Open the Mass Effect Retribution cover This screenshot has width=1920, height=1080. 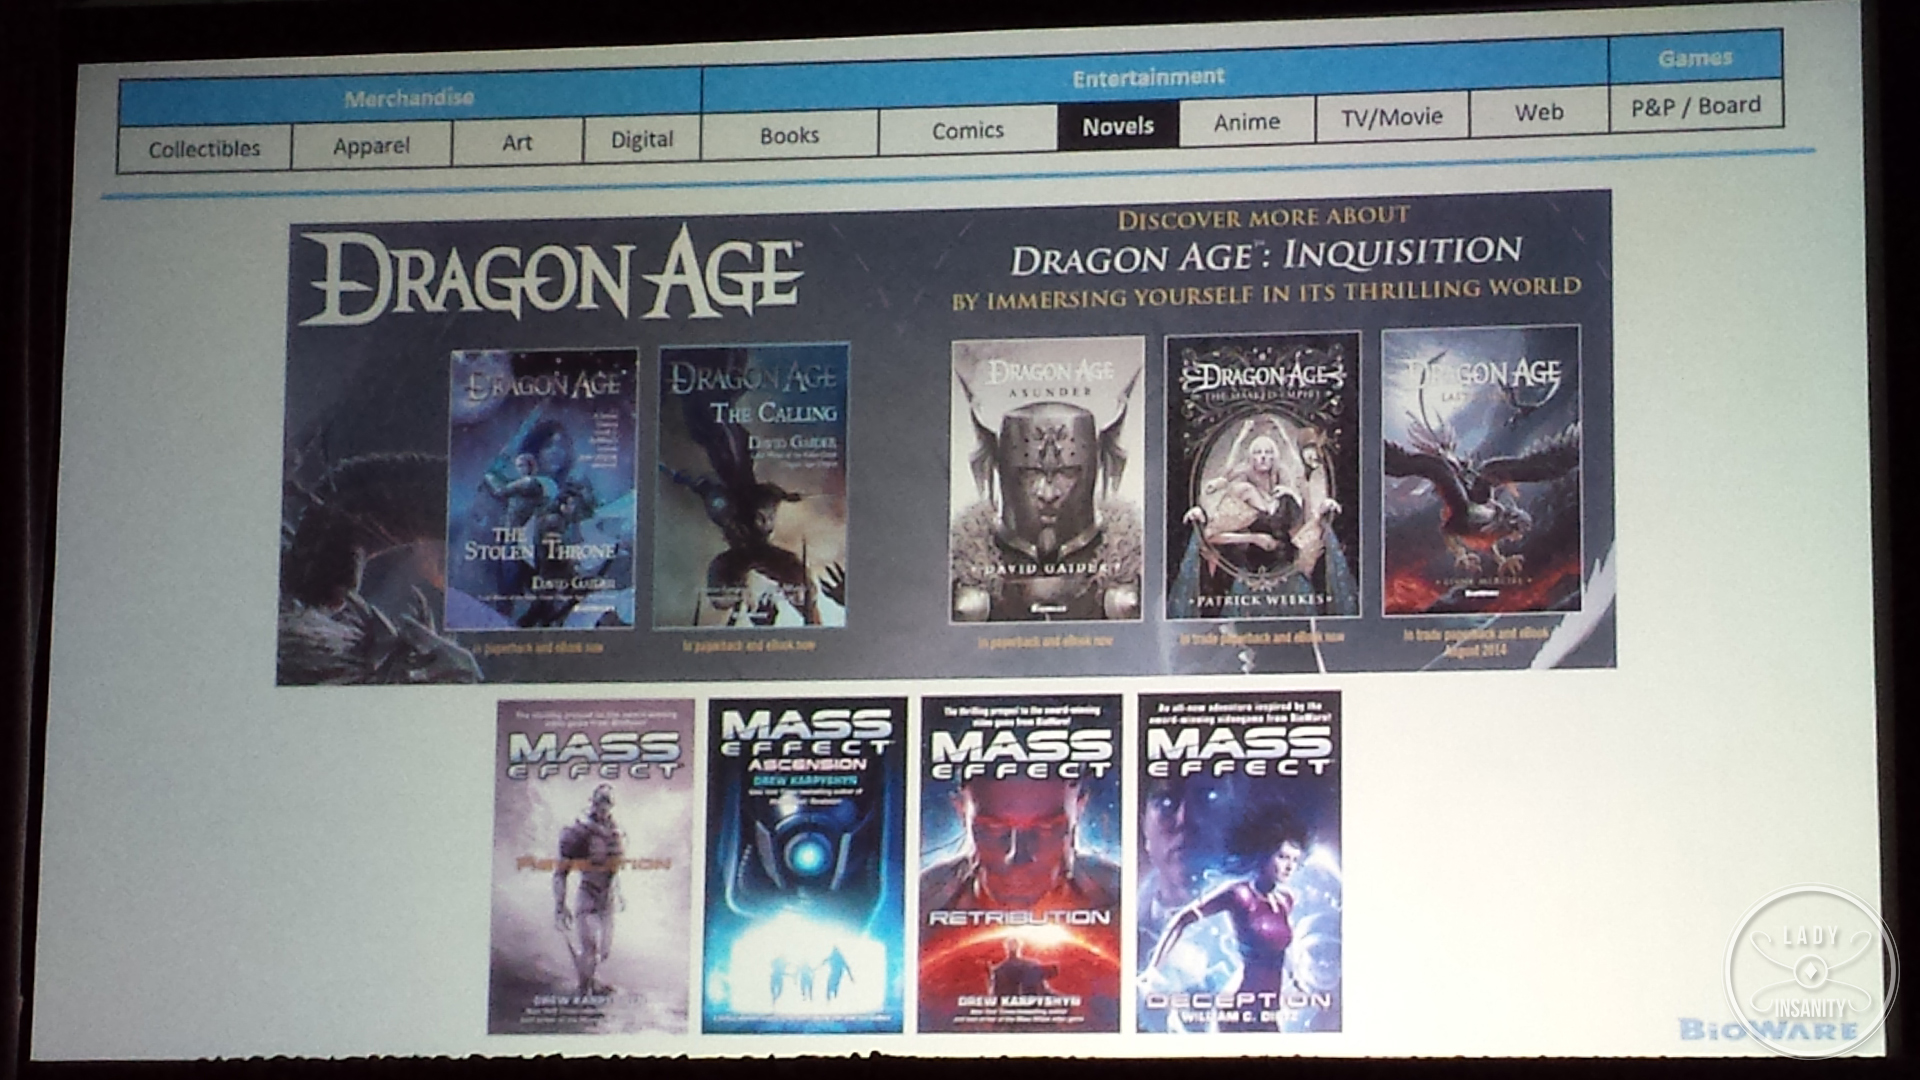pos(1021,863)
